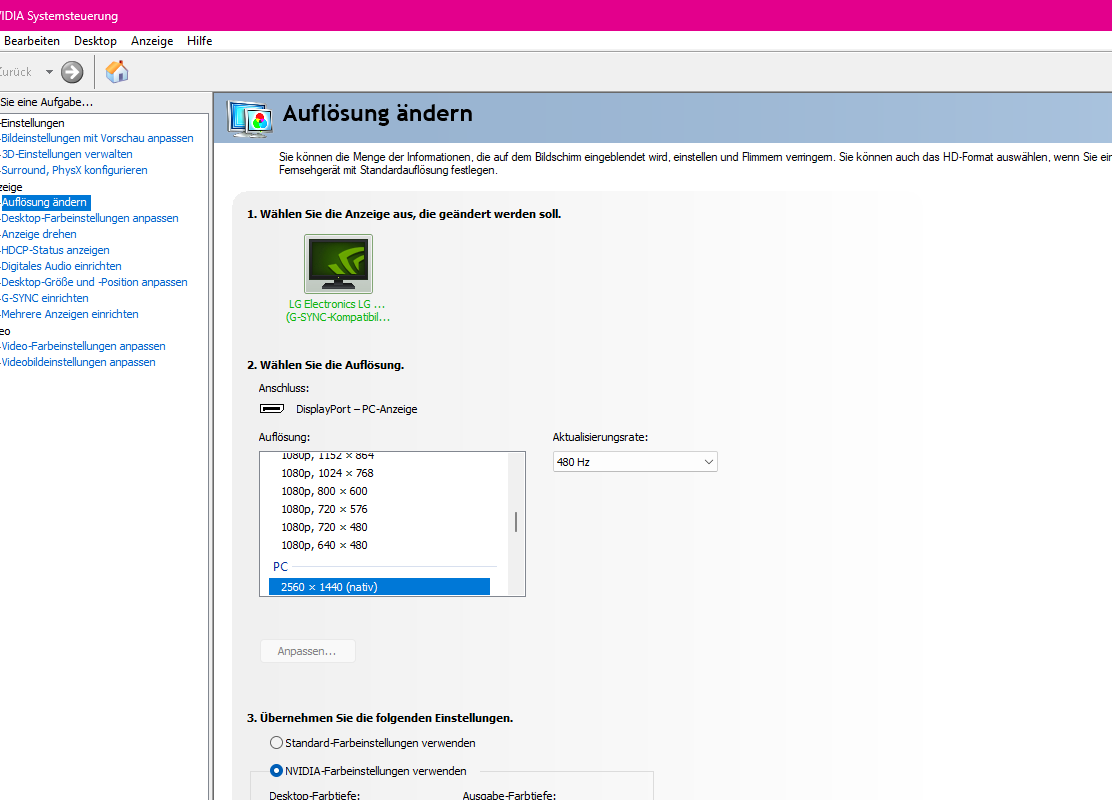
Task: Open Video-Farbeinstellungen anpassen page
Action: [x=83, y=346]
